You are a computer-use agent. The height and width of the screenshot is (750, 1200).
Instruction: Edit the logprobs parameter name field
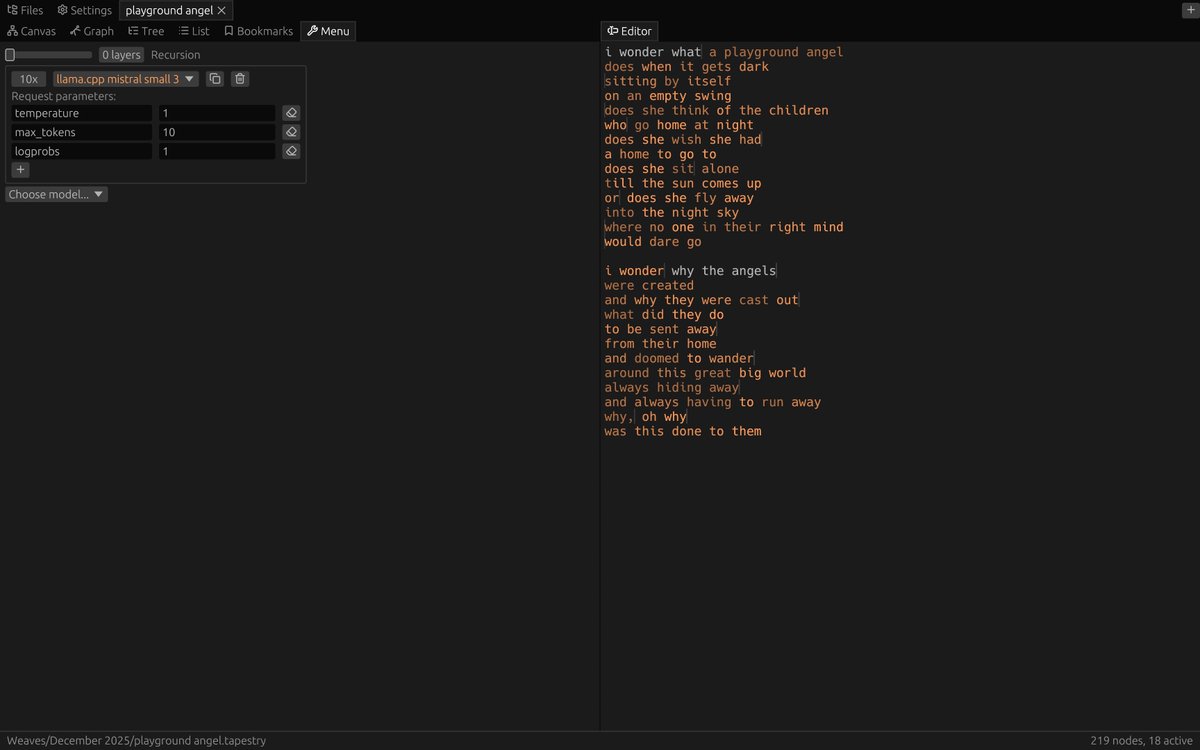pos(82,151)
